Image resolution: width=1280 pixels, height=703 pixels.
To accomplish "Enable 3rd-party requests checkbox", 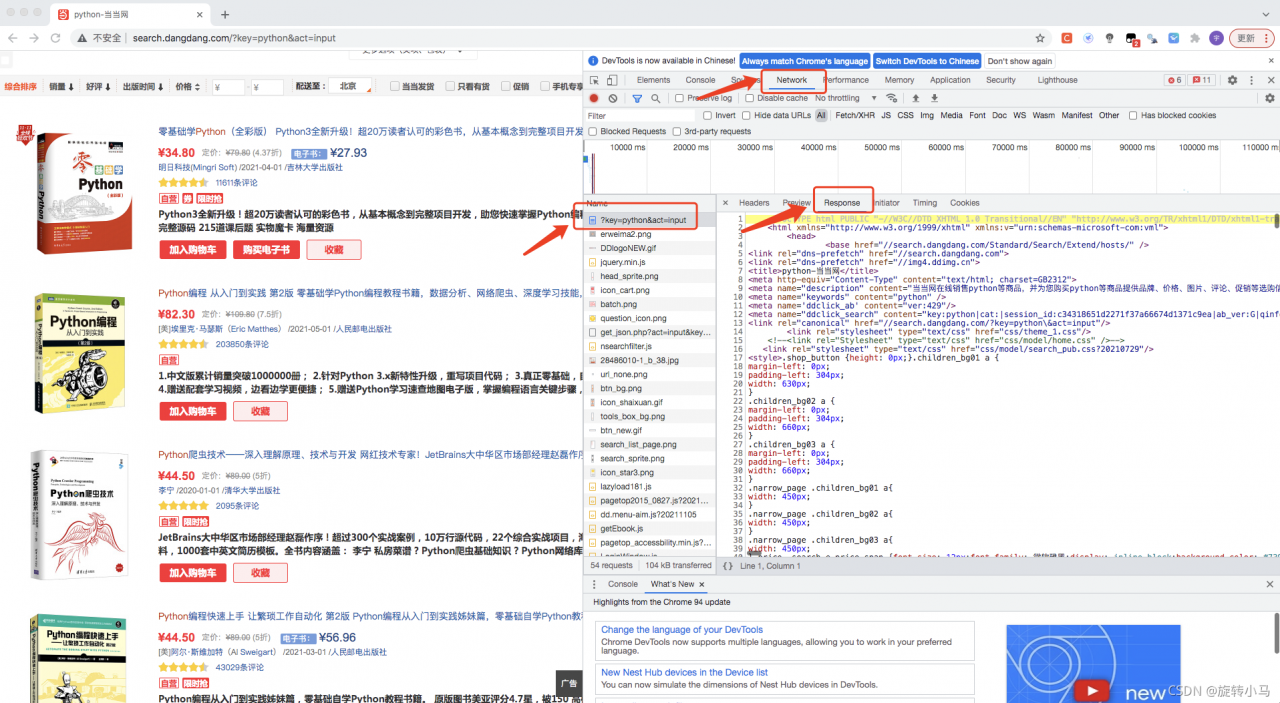I will click(x=677, y=132).
